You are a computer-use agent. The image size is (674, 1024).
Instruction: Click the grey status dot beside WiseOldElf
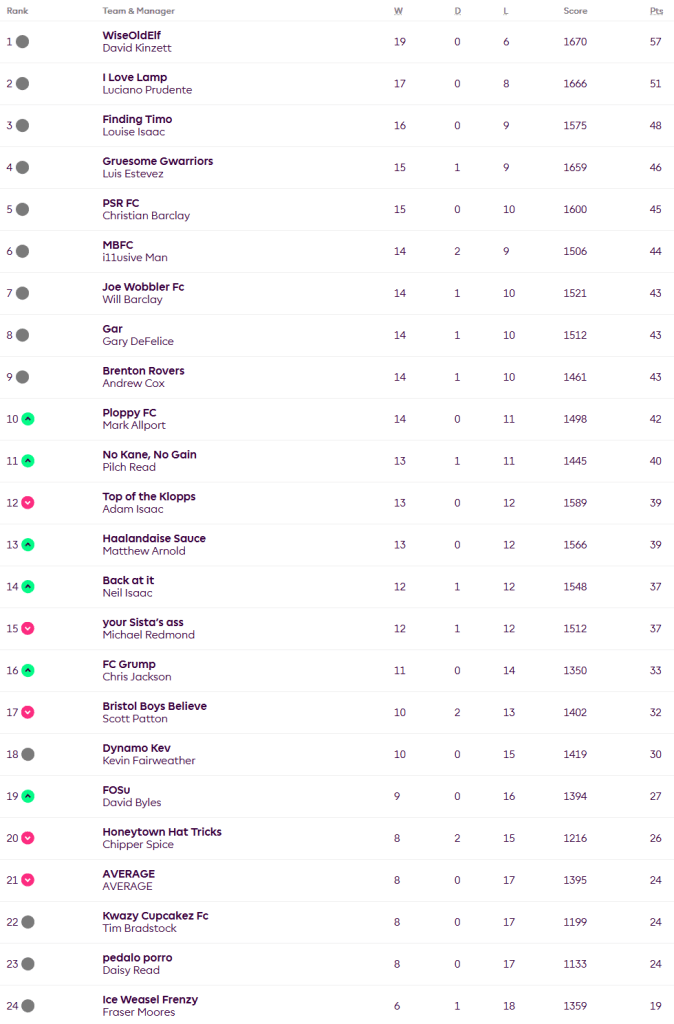22,42
